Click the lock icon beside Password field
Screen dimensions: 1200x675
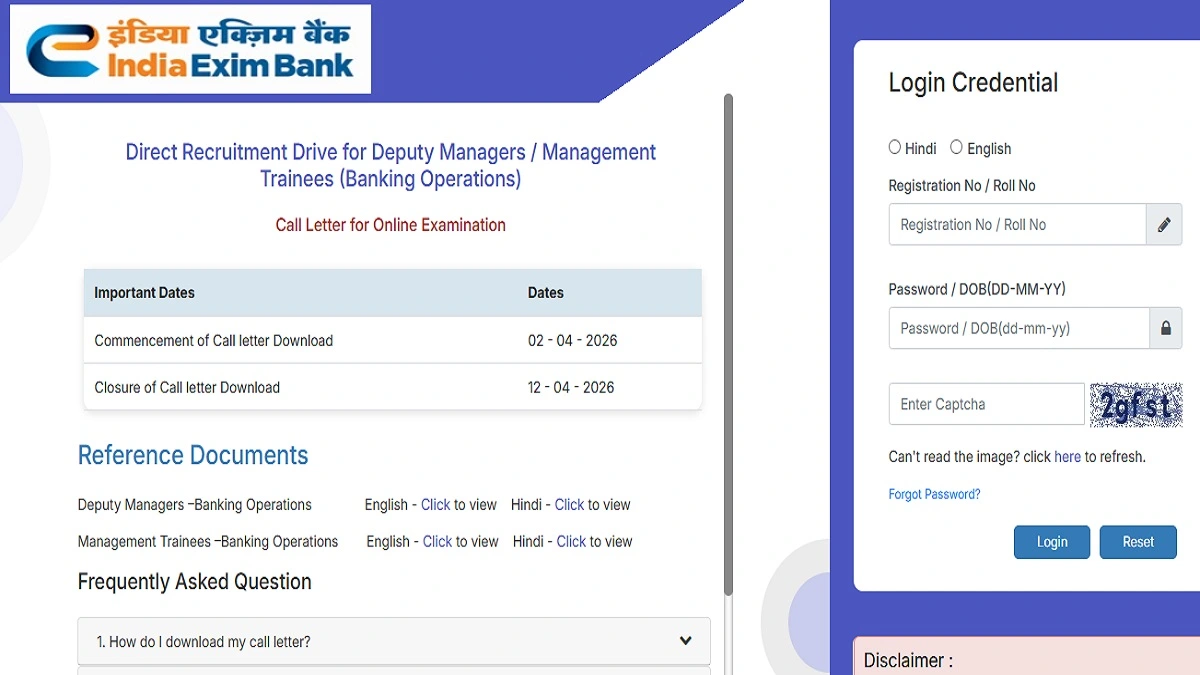point(1165,328)
